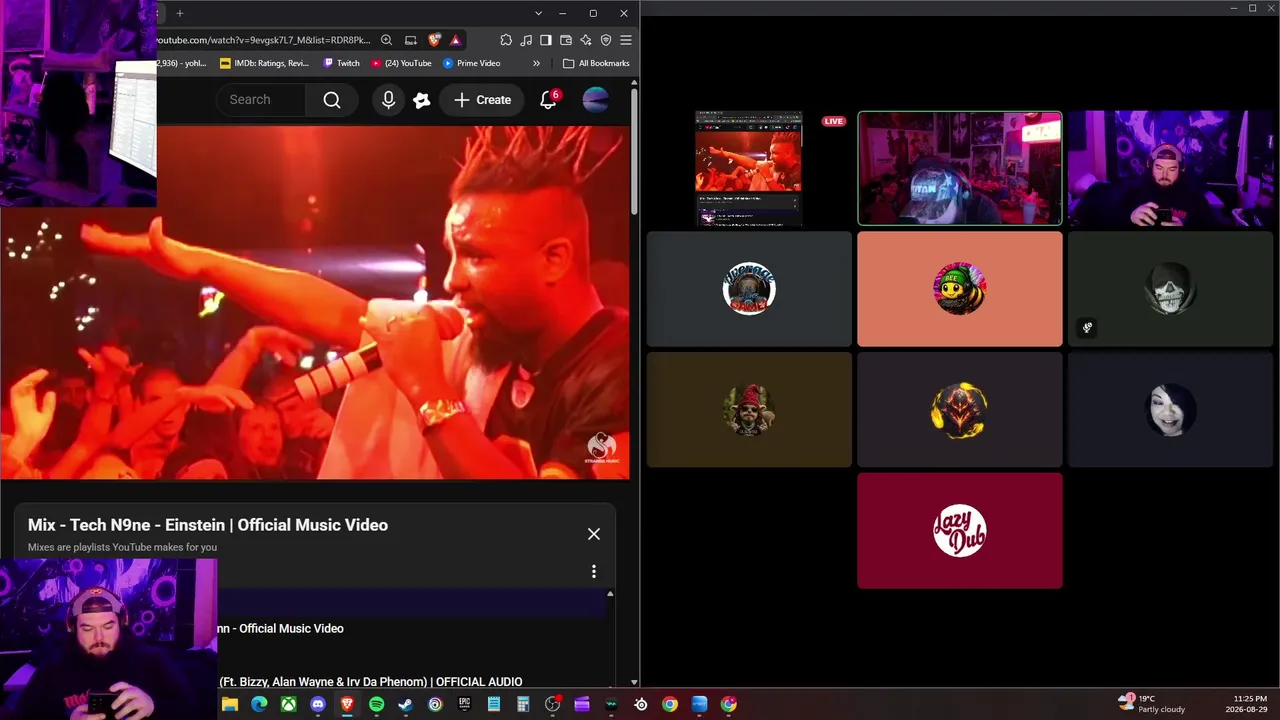The height and width of the screenshot is (720, 1280).
Task: Select the bee avatar tile
Action: [960, 289]
